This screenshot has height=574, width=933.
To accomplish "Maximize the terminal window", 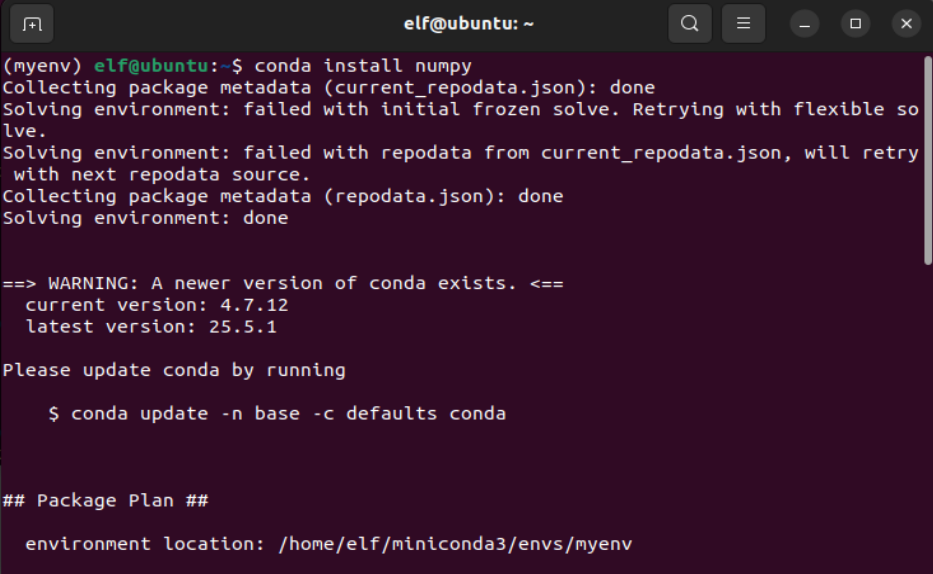I will [x=855, y=23].
